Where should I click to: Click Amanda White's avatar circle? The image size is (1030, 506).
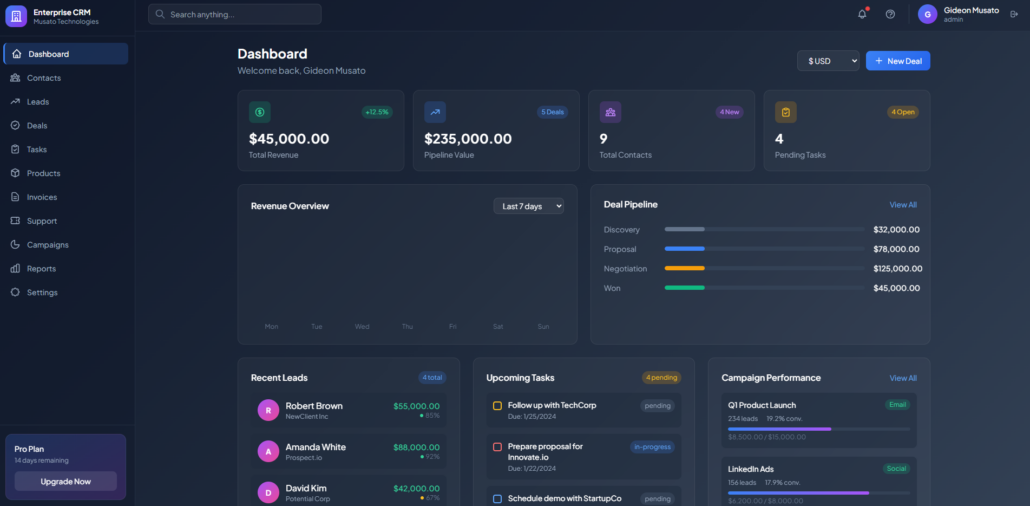point(268,451)
